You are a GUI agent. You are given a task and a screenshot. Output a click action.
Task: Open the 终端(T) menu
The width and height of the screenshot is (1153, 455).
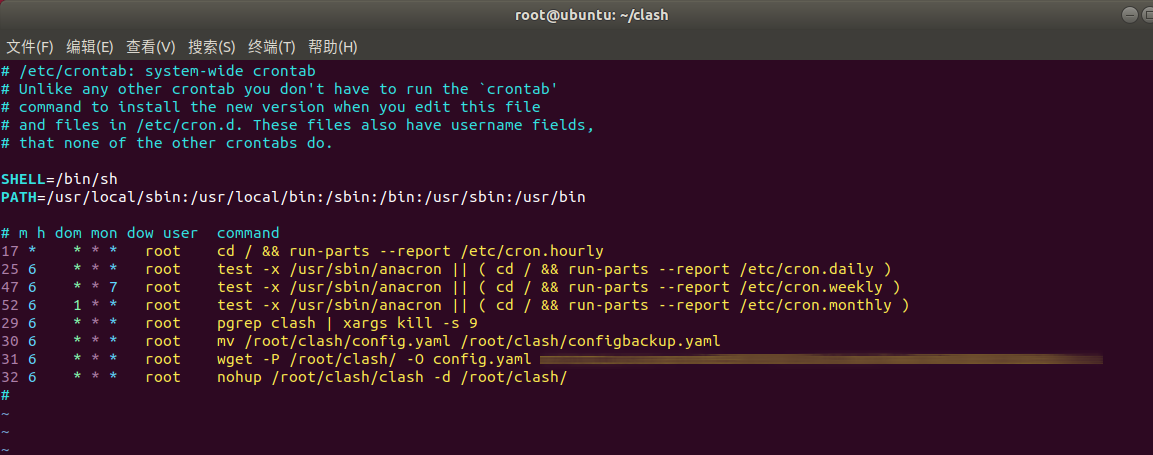272,47
